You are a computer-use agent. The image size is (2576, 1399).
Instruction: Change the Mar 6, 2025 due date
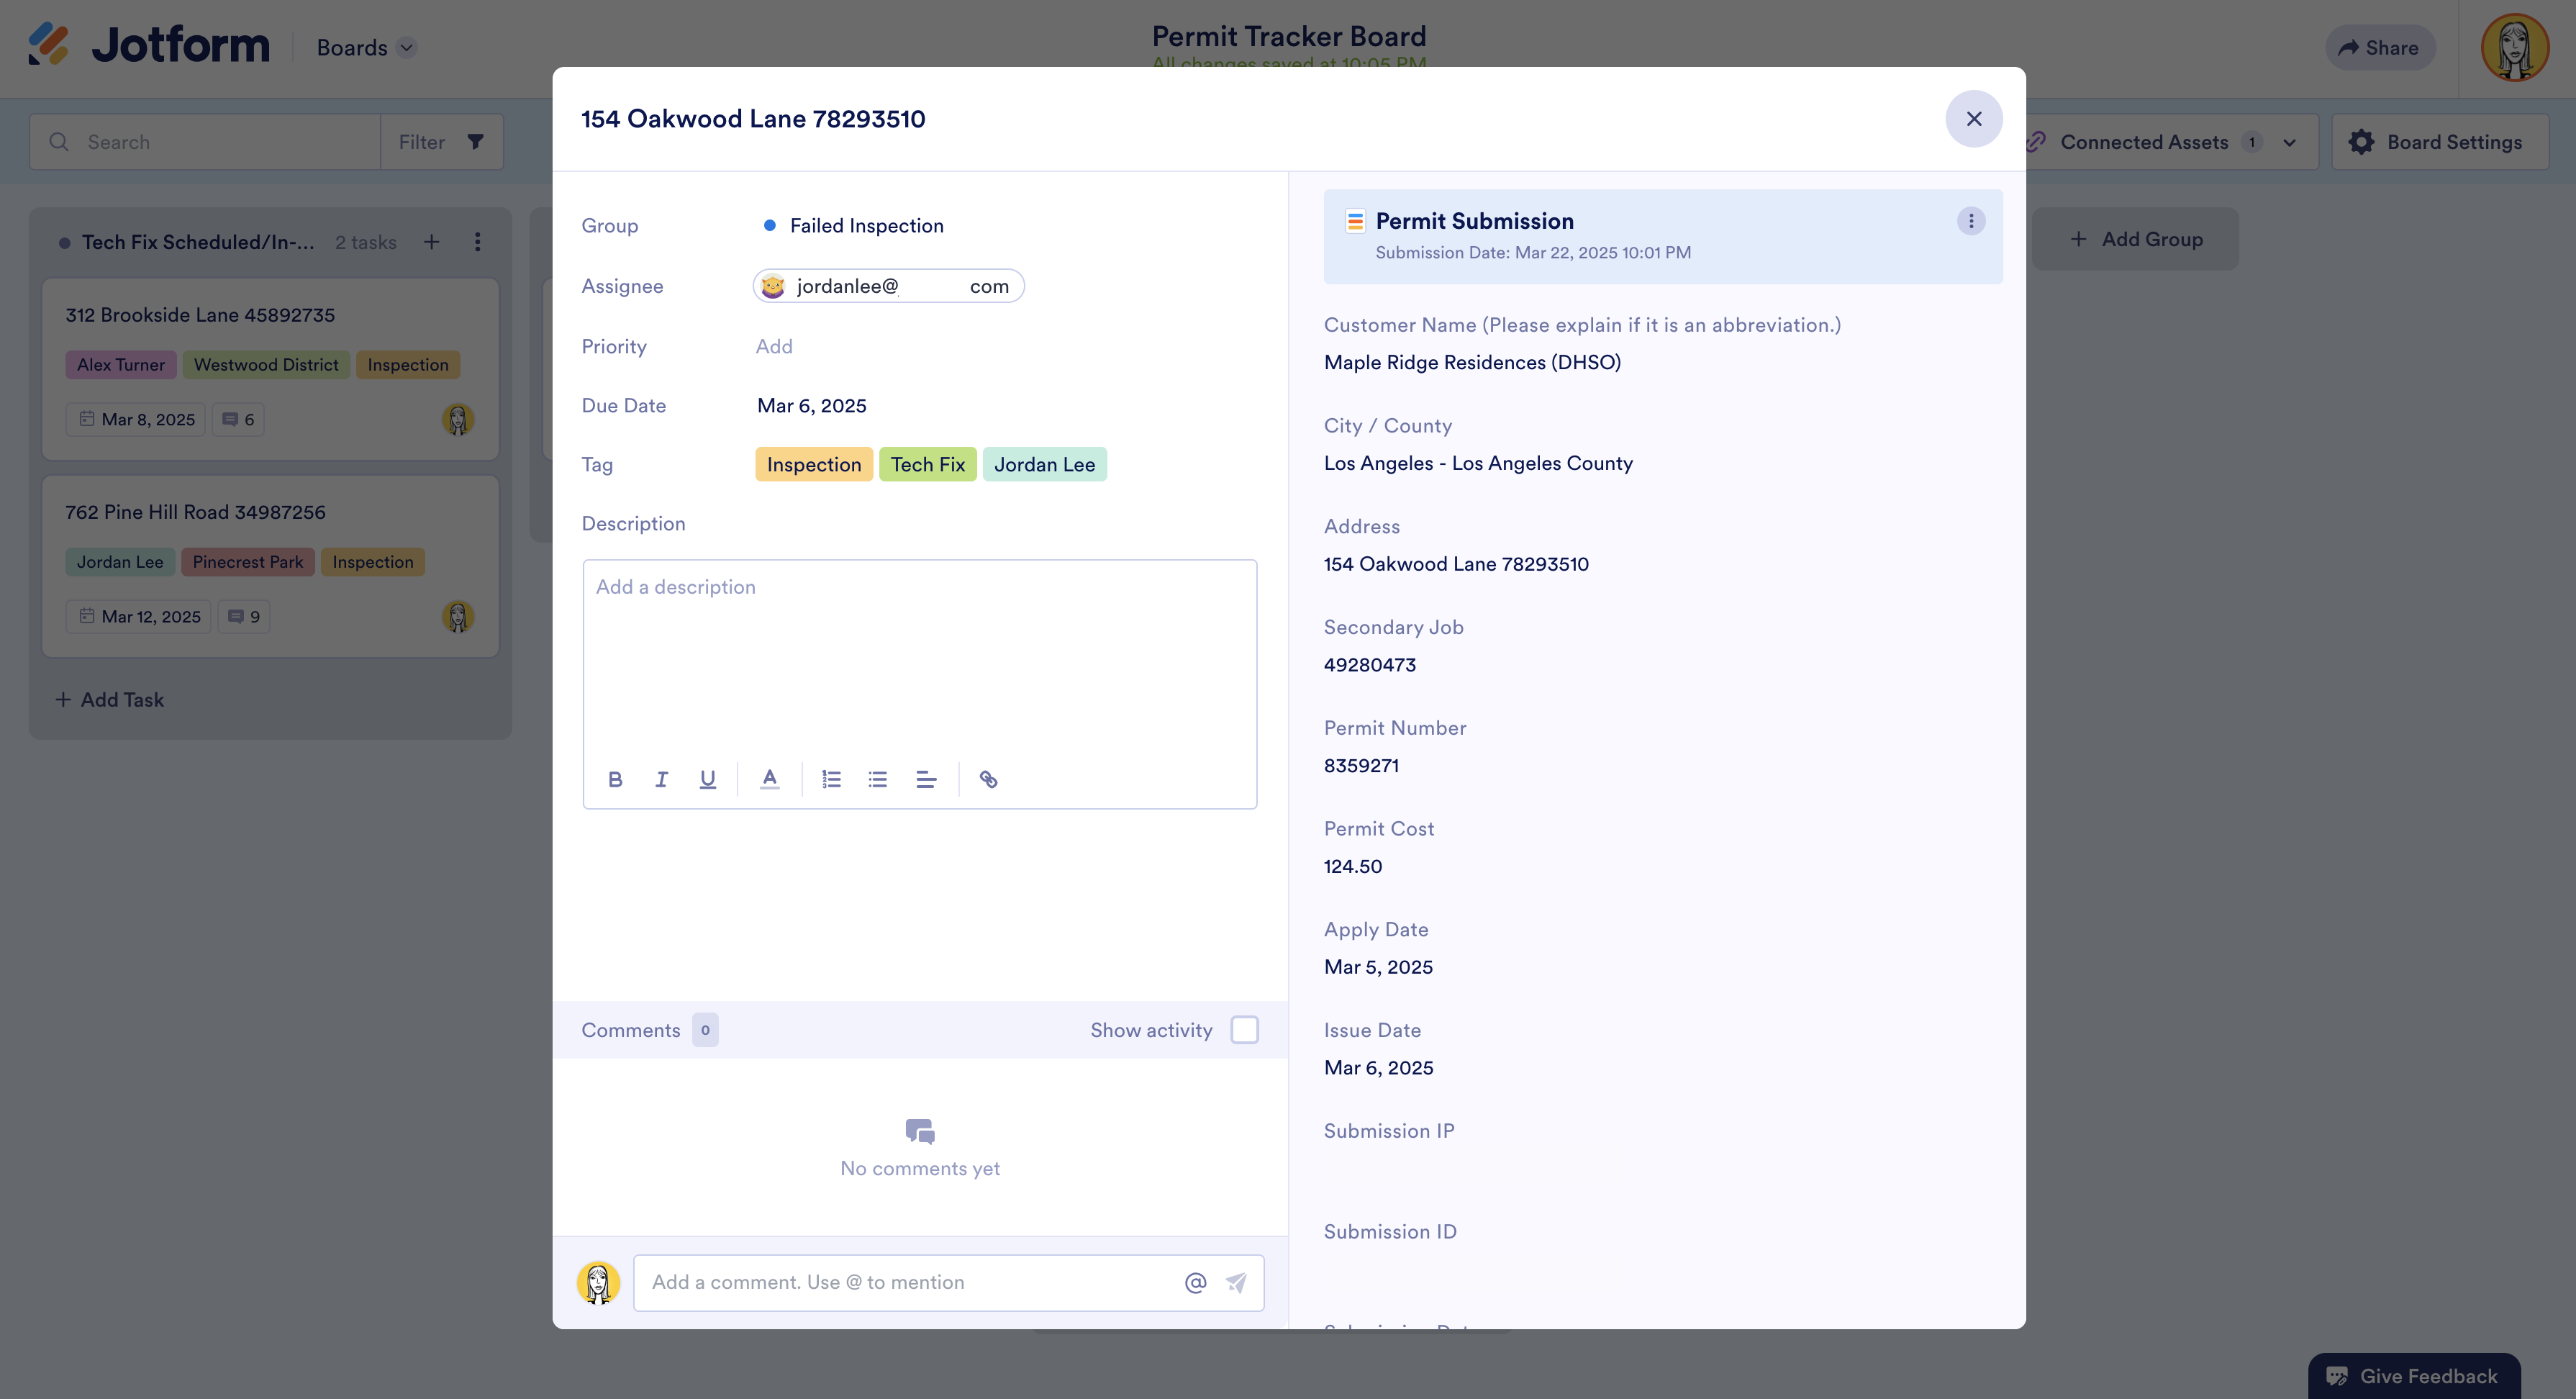[x=811, y=405]
